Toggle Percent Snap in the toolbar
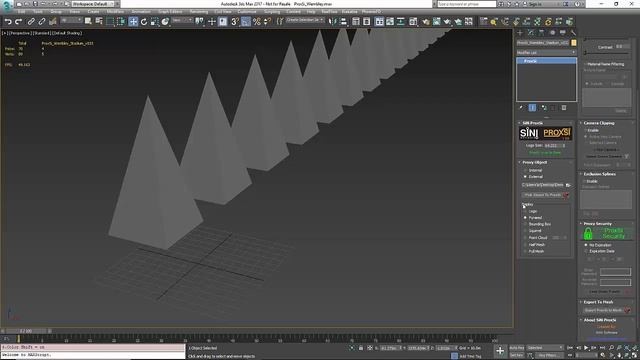 click(x=256, y=21)
